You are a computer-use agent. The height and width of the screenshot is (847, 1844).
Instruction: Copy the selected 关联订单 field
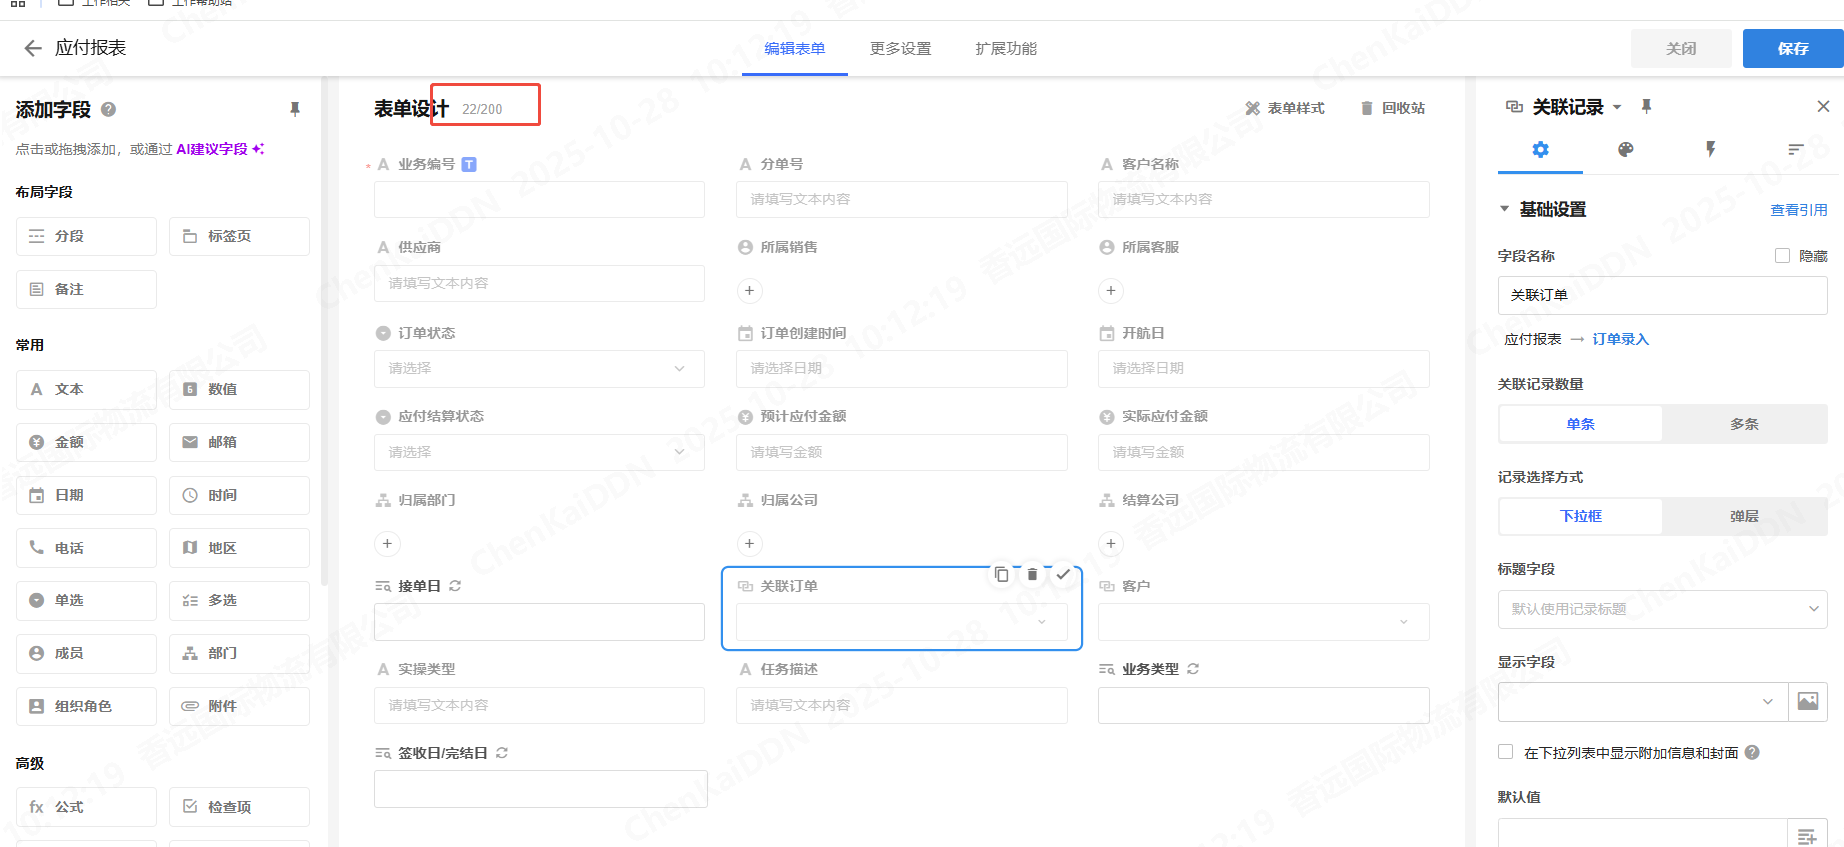point(1001,574)
